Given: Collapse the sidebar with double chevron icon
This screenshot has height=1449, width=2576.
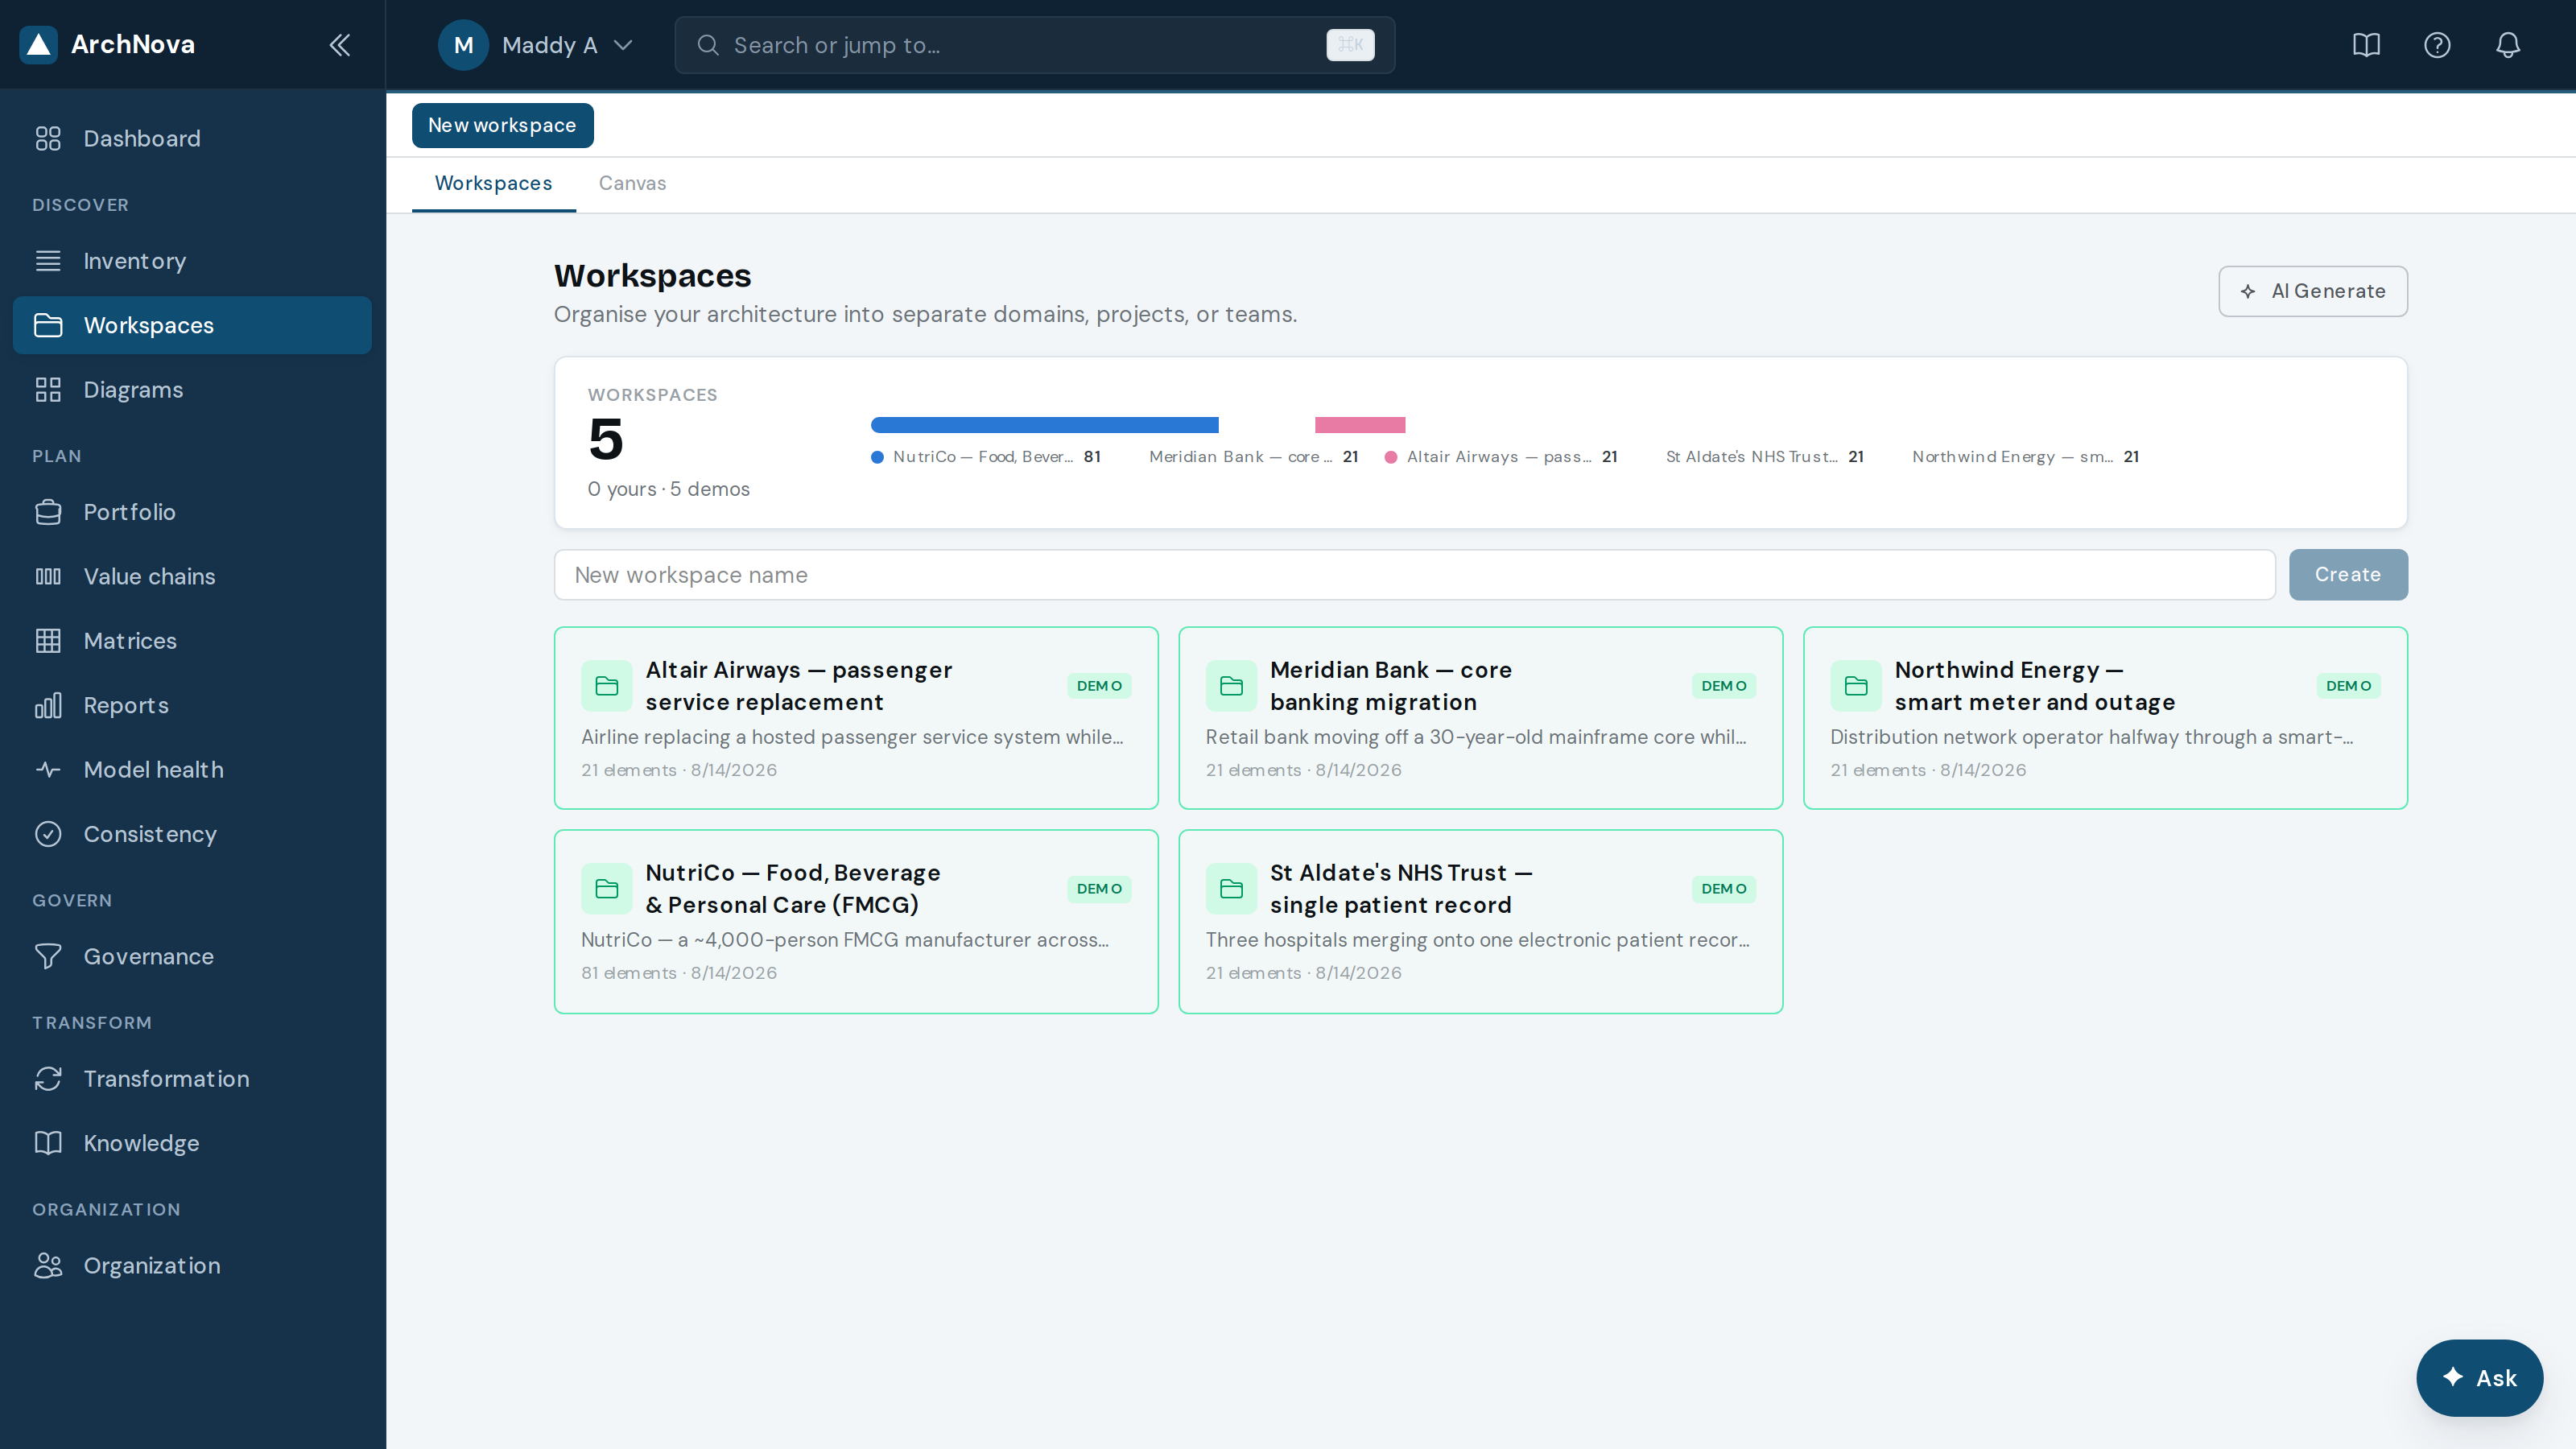Looking at the screenshot, I should tap(340, 45).
